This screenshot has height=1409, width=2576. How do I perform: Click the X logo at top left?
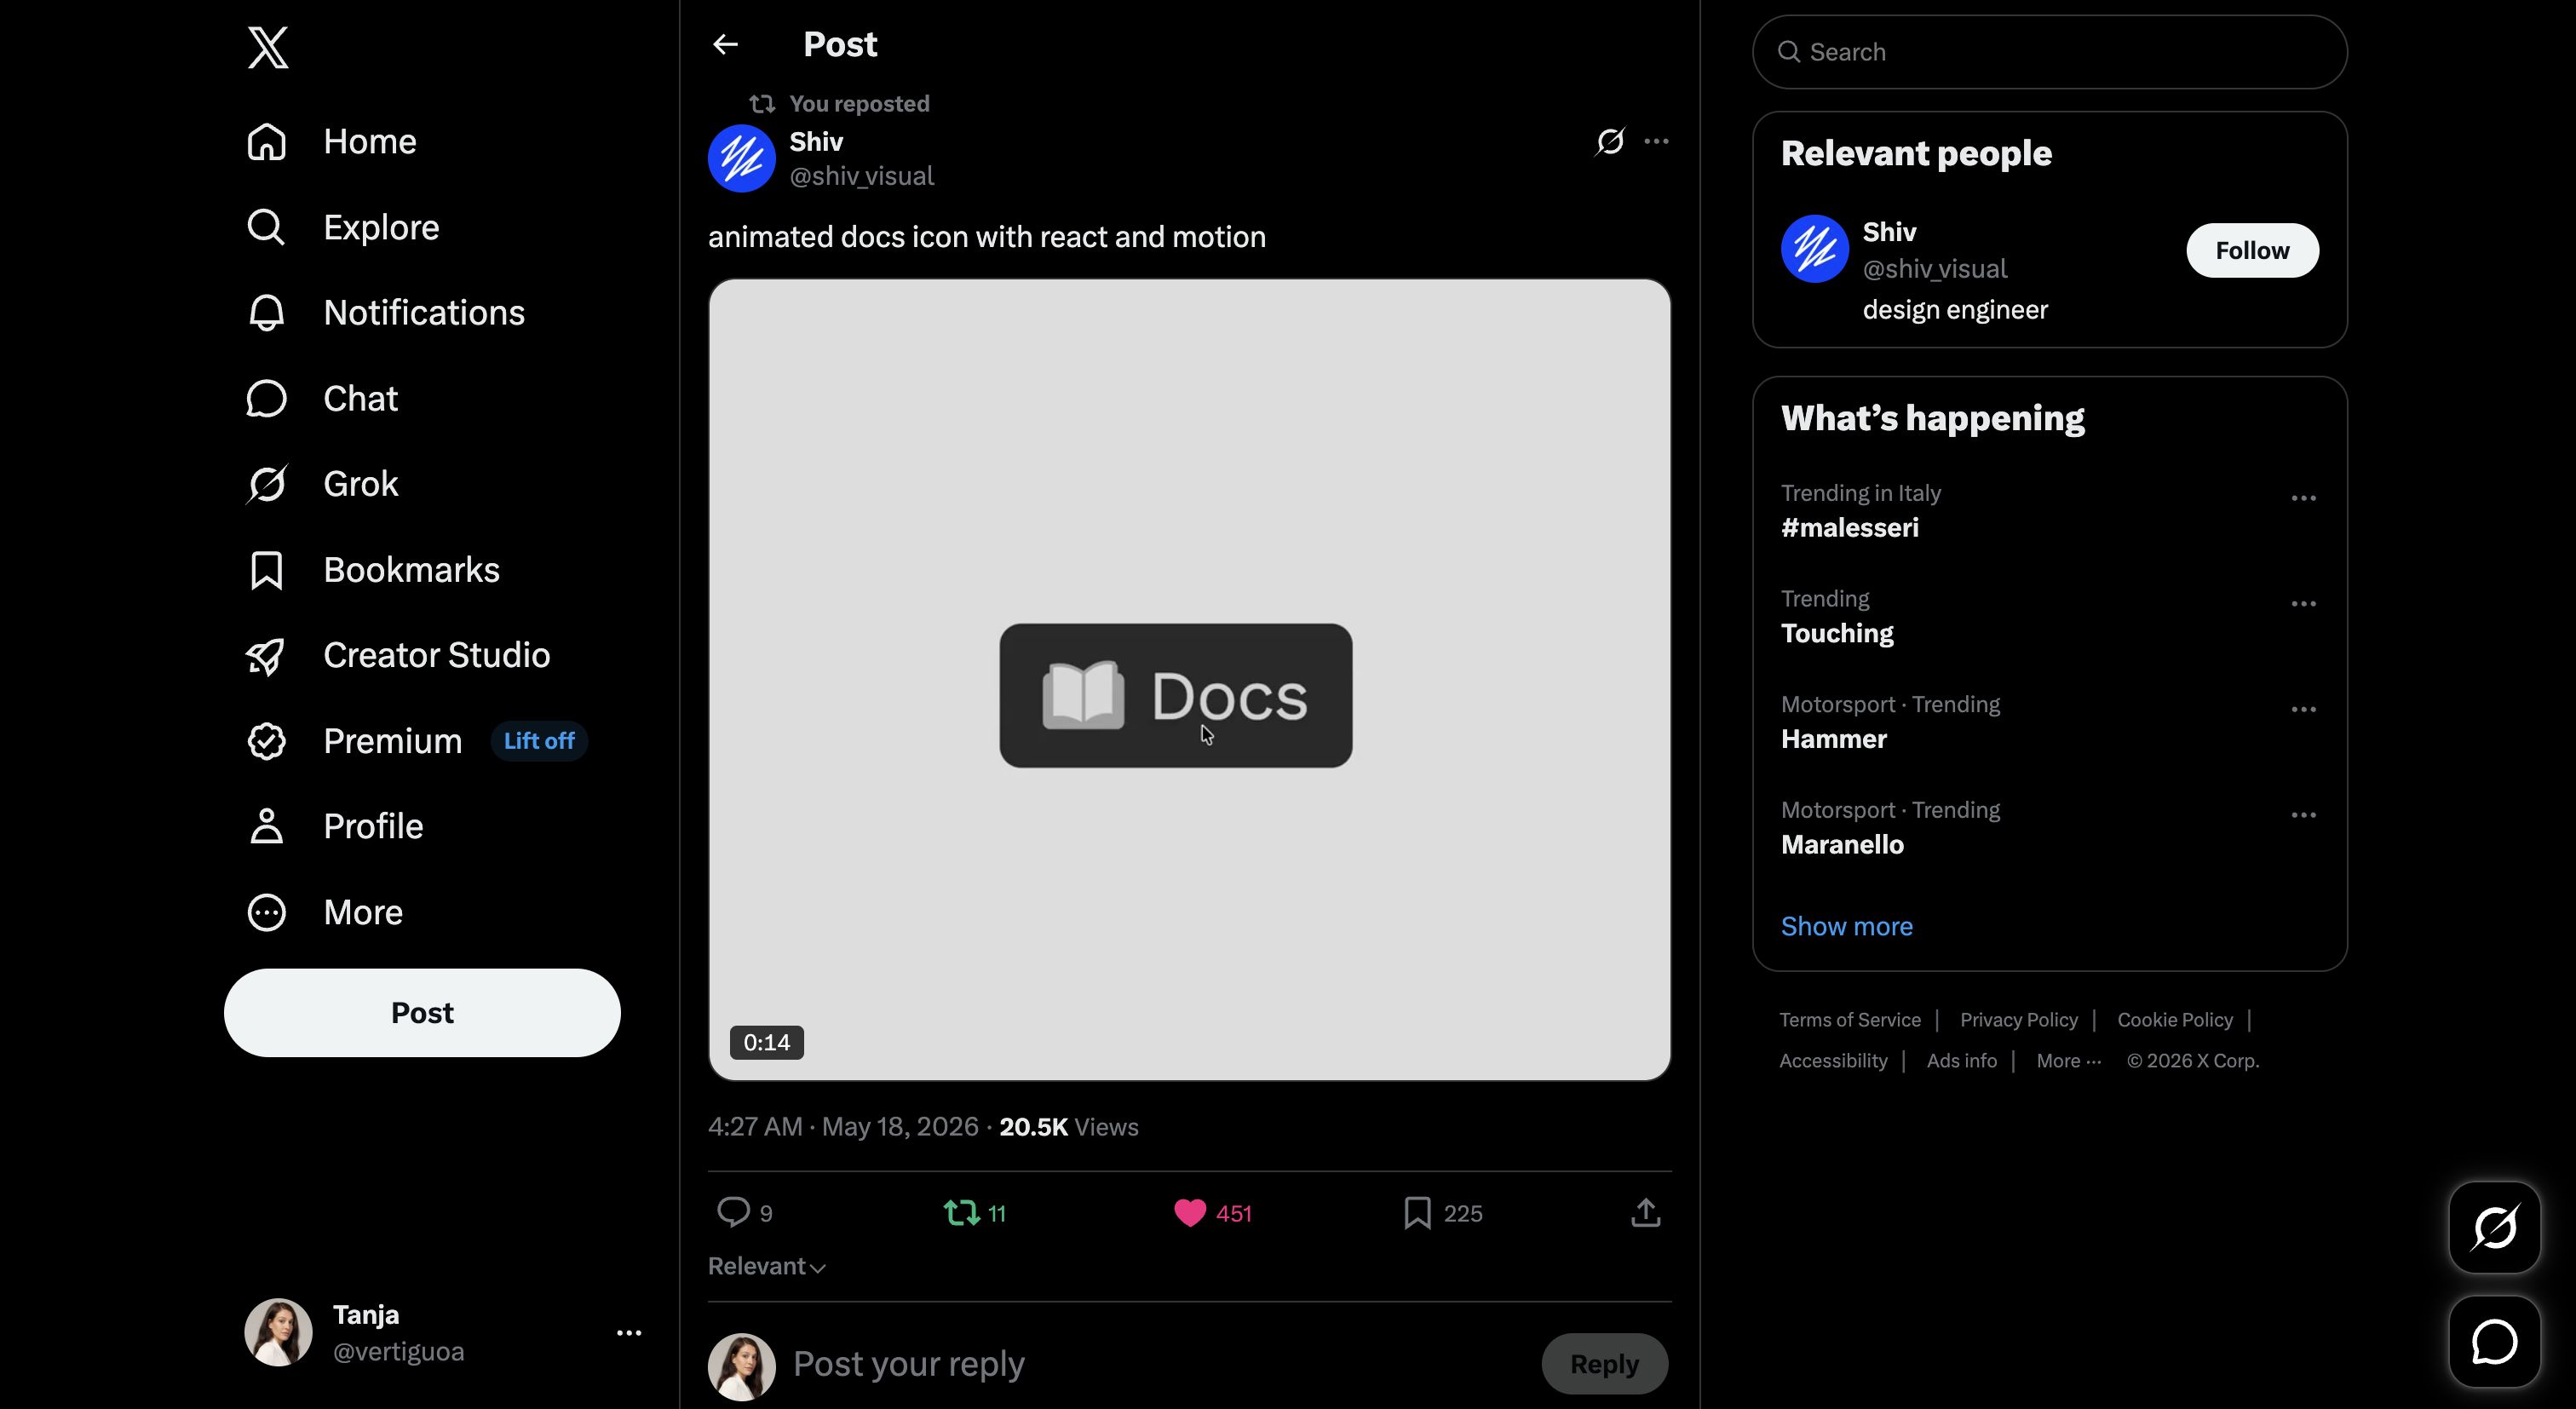268,47
